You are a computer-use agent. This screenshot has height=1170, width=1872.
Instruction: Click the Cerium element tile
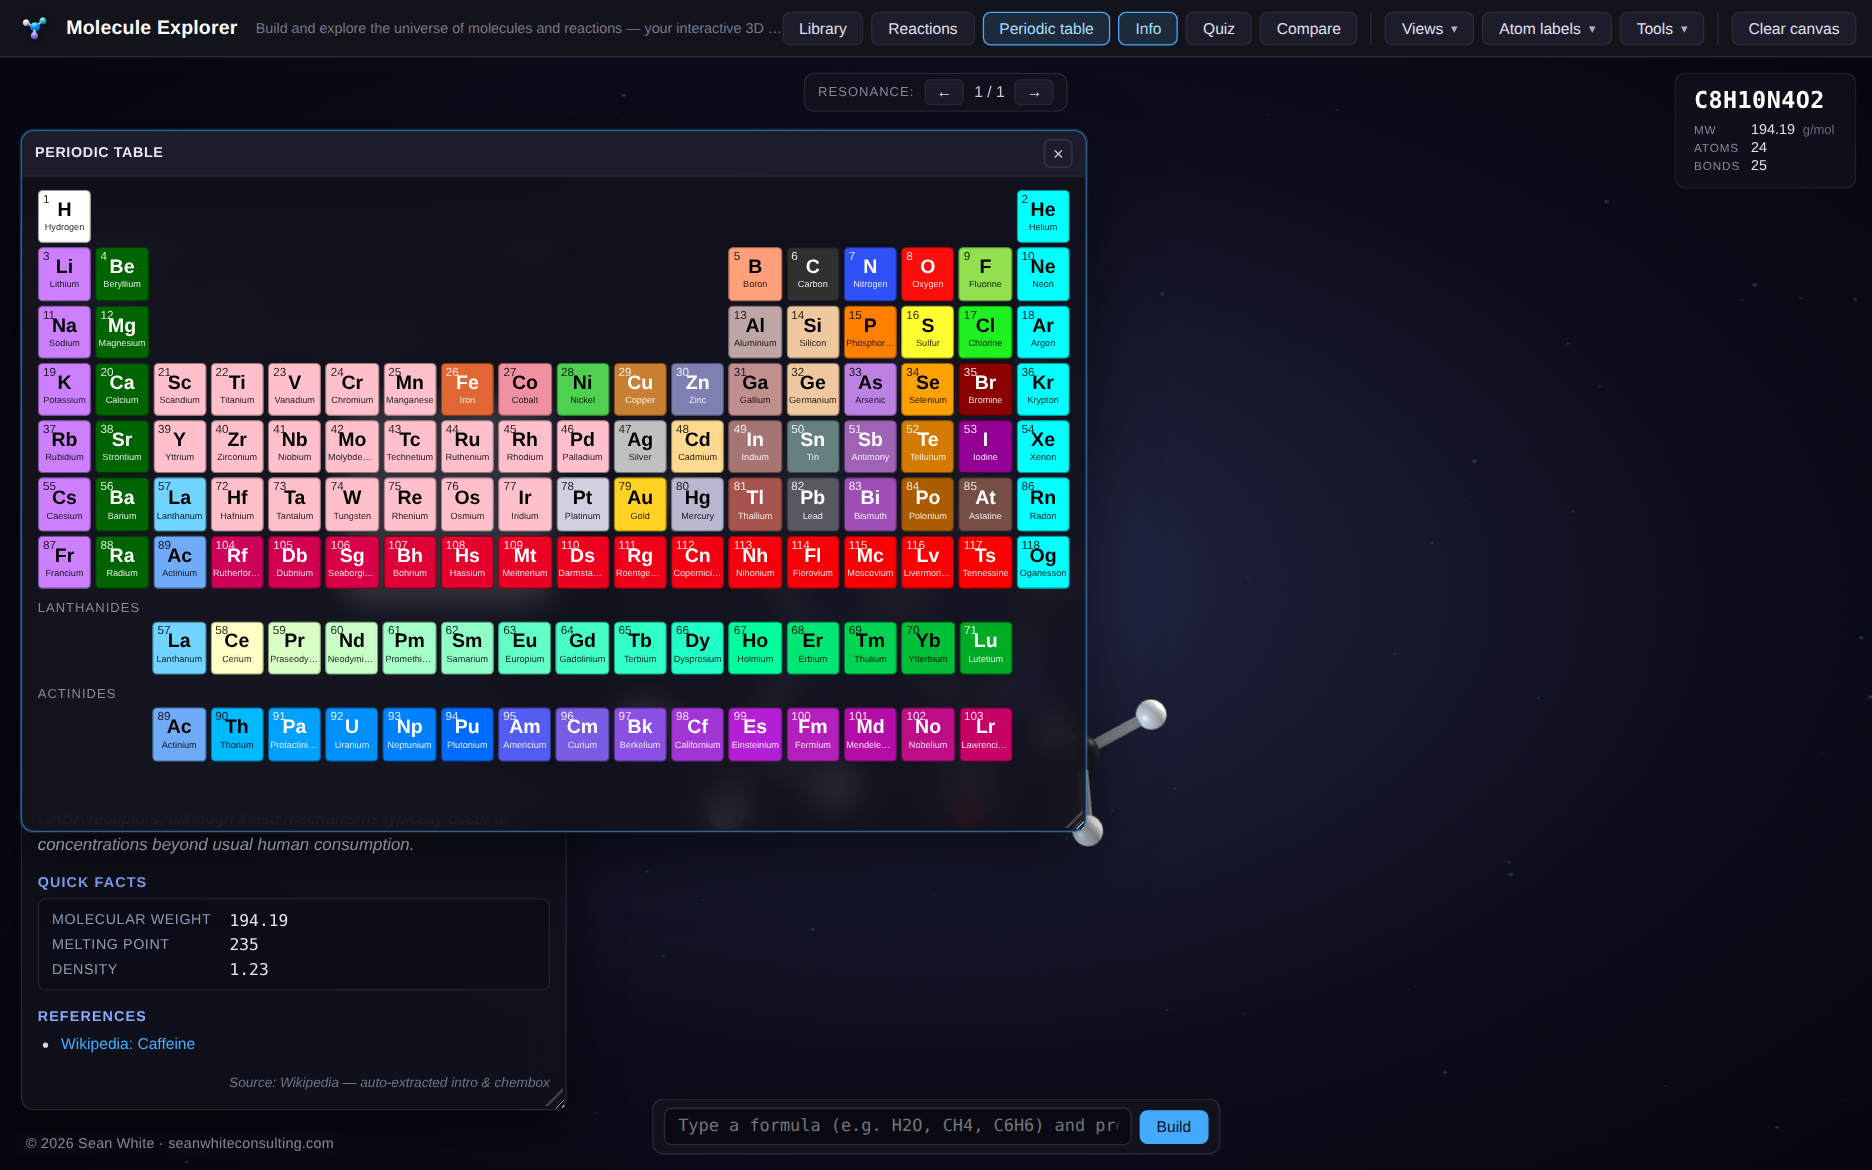237,648
